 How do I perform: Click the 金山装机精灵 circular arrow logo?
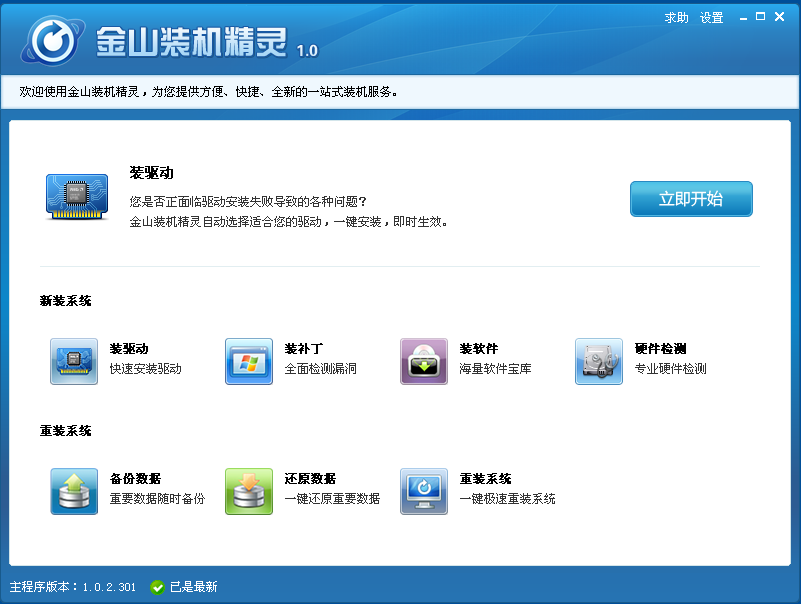[x=53, y=41]
